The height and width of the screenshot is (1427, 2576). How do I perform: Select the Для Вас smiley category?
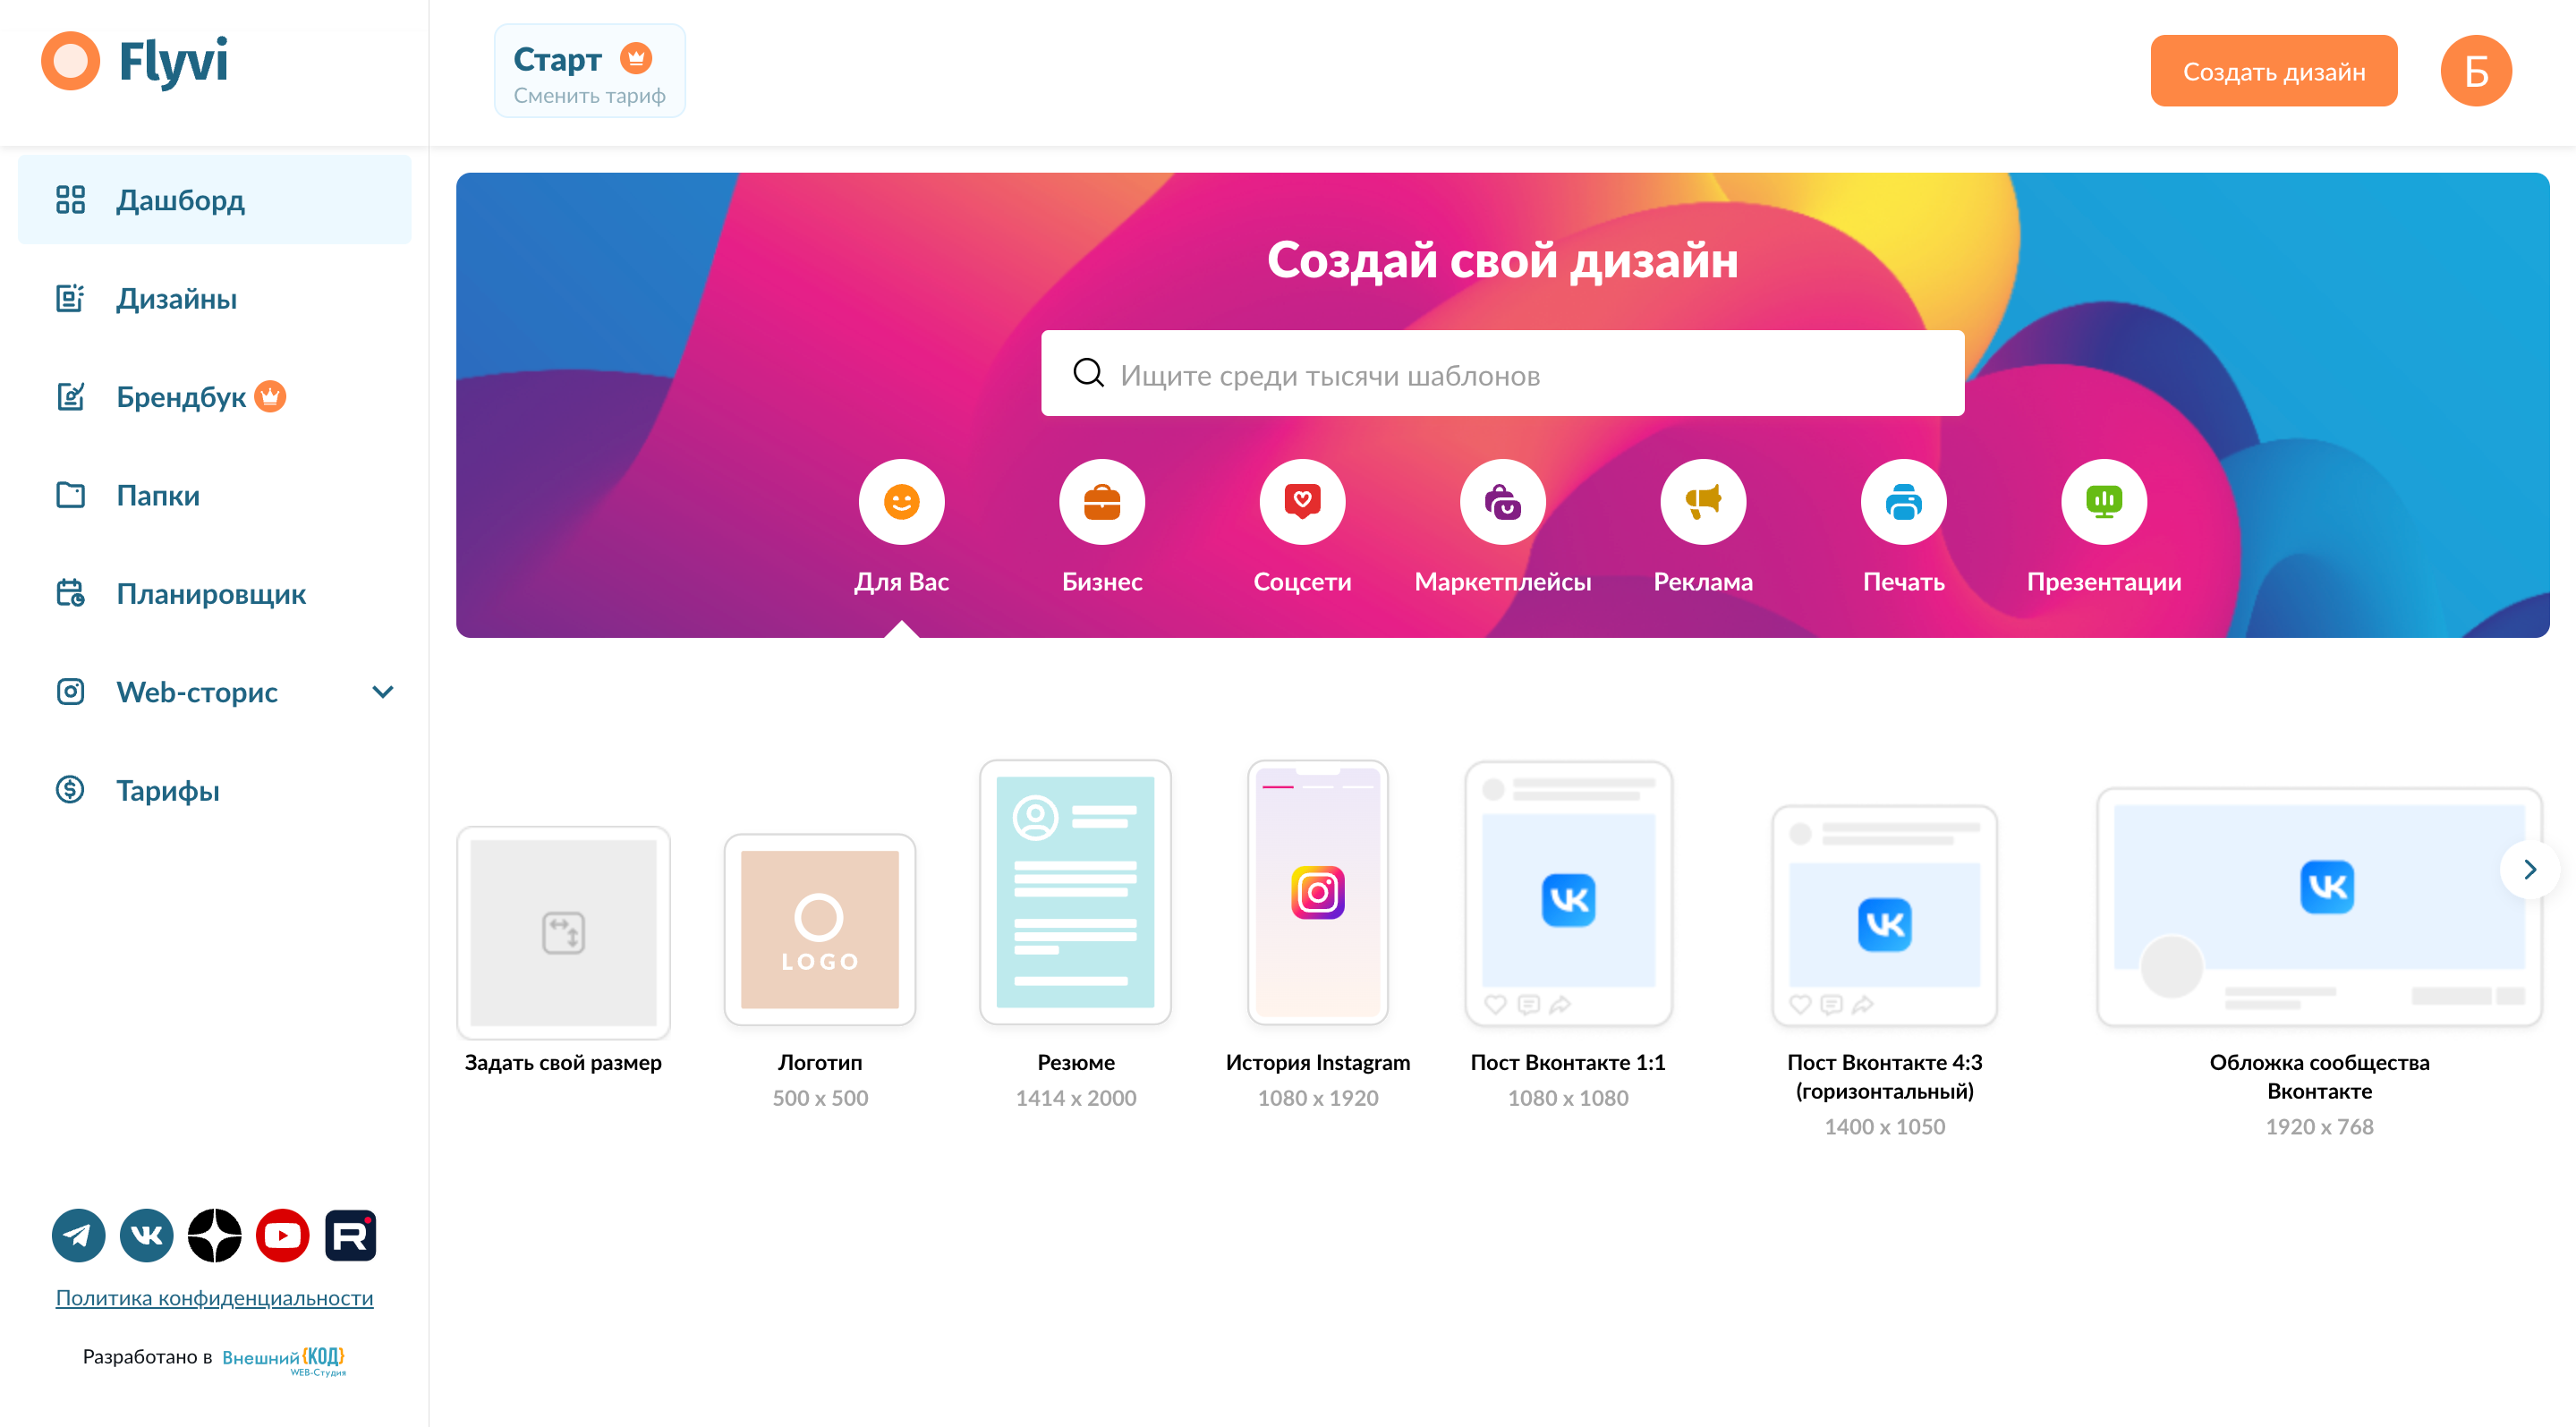(x=901, y=502)
